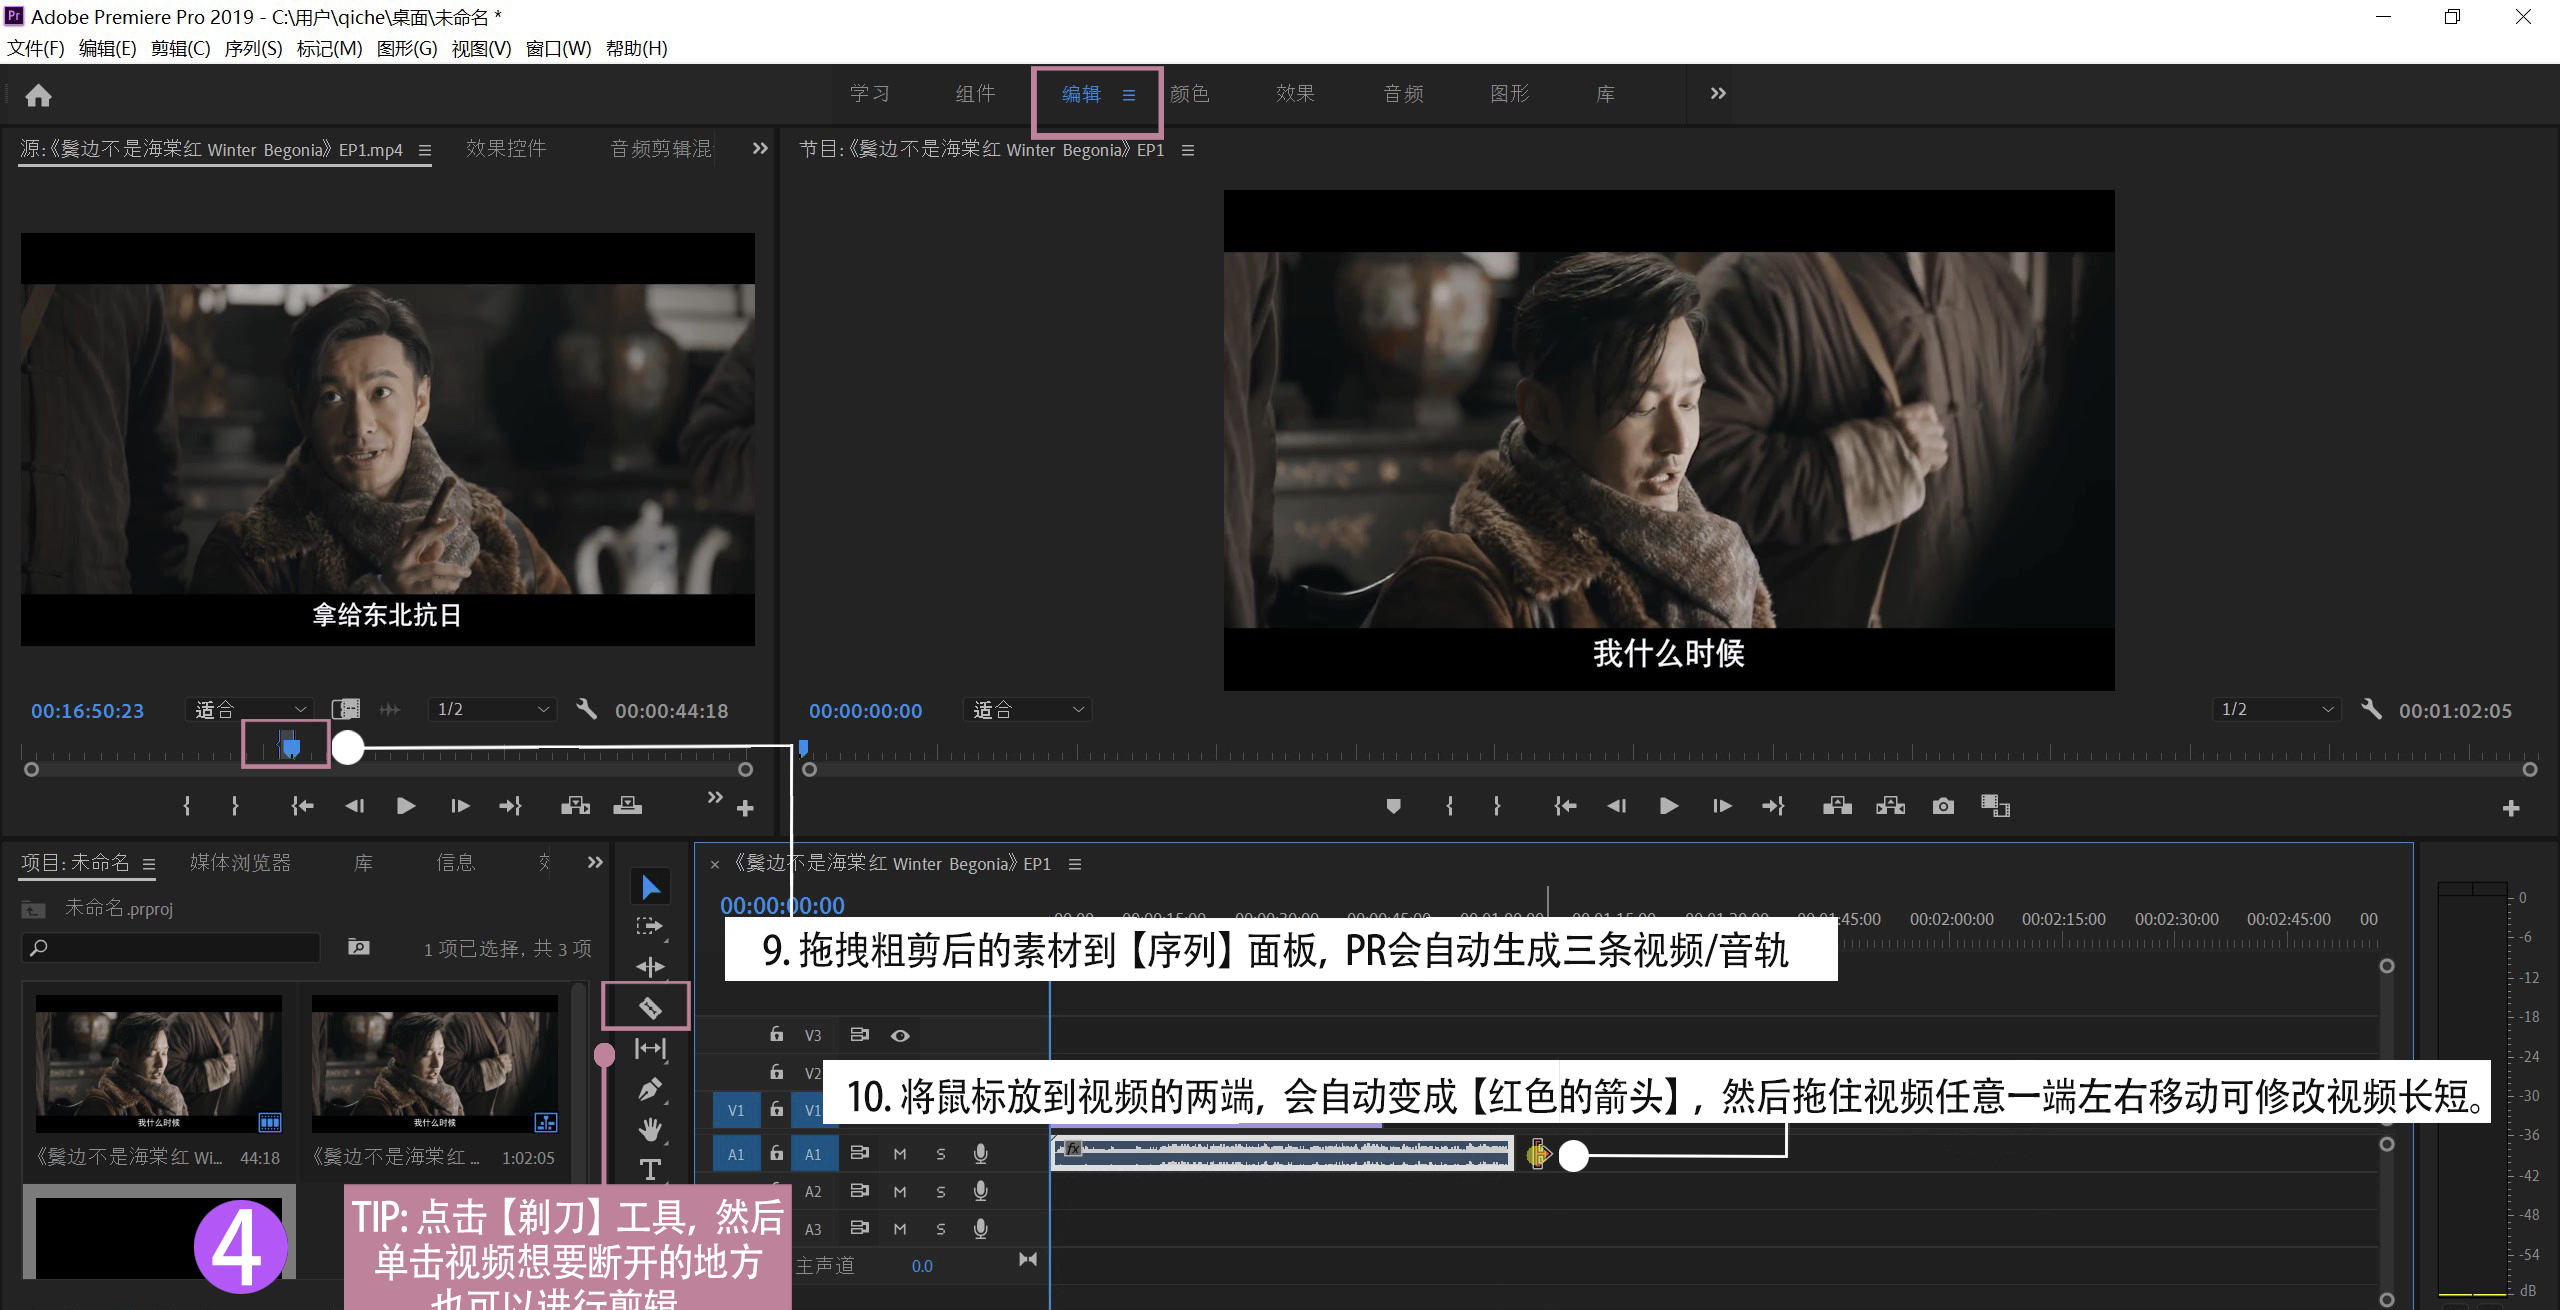The width and height of the screenshot is (2560, 1310).
Task: Switch to 效果控件 tab
Action: pyautogui.click(x=506, y=148)
